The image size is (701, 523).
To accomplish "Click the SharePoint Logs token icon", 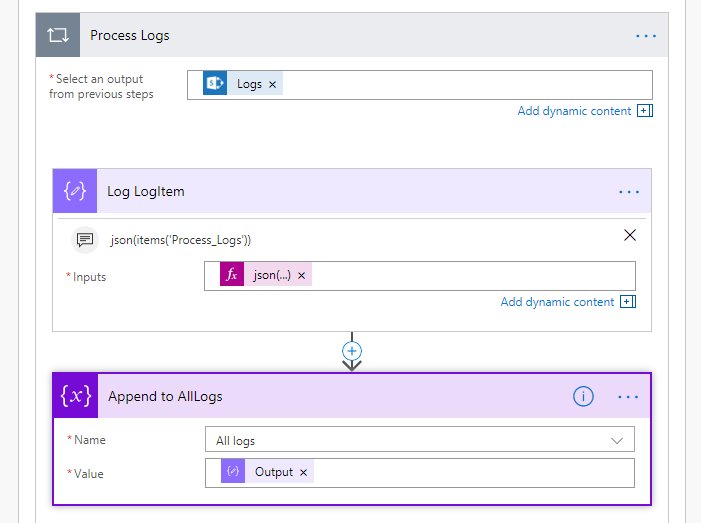I will click(x=214, y=84).
